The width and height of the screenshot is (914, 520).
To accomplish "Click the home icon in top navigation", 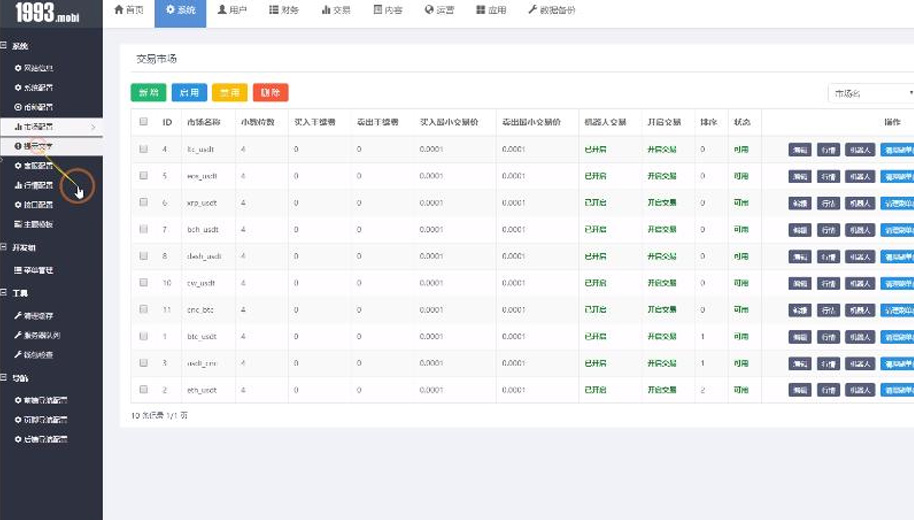I will tap(119, 10).
